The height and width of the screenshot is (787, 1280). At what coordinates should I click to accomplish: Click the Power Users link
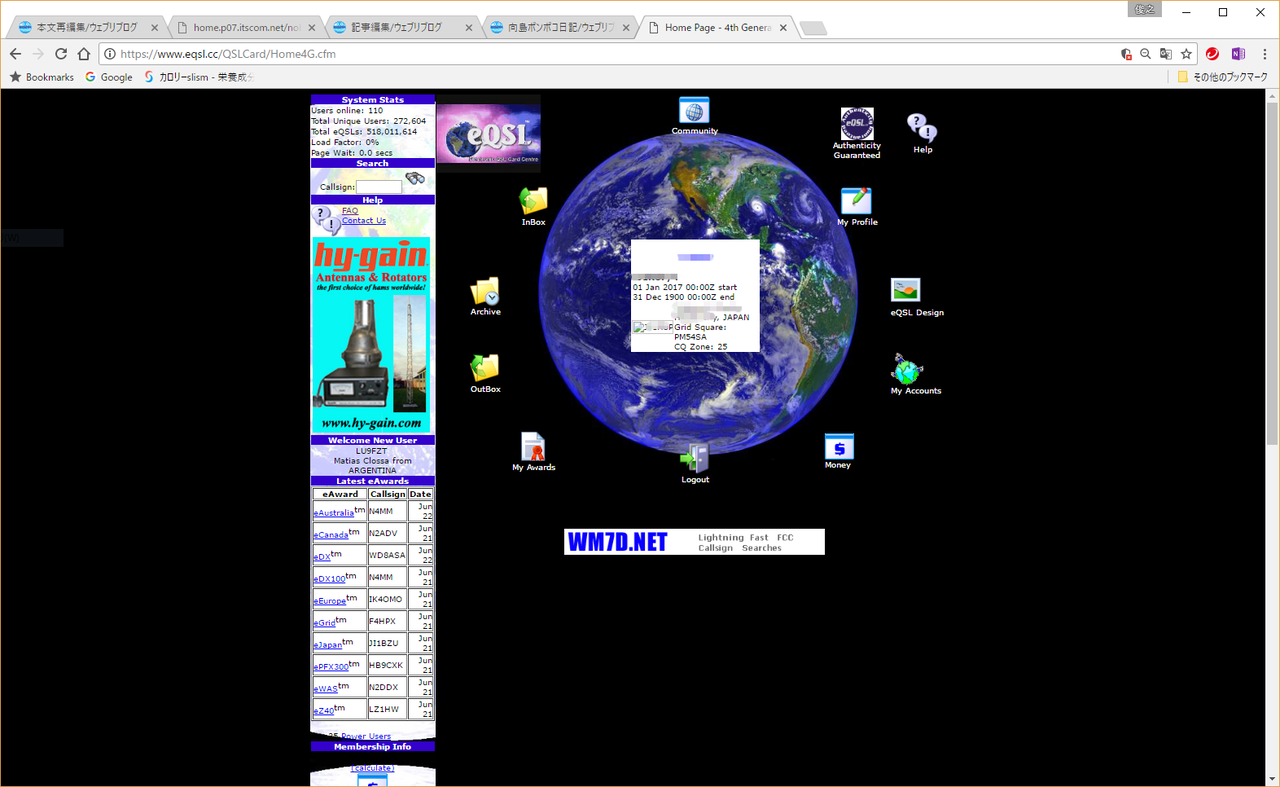(x=366, y=736)
